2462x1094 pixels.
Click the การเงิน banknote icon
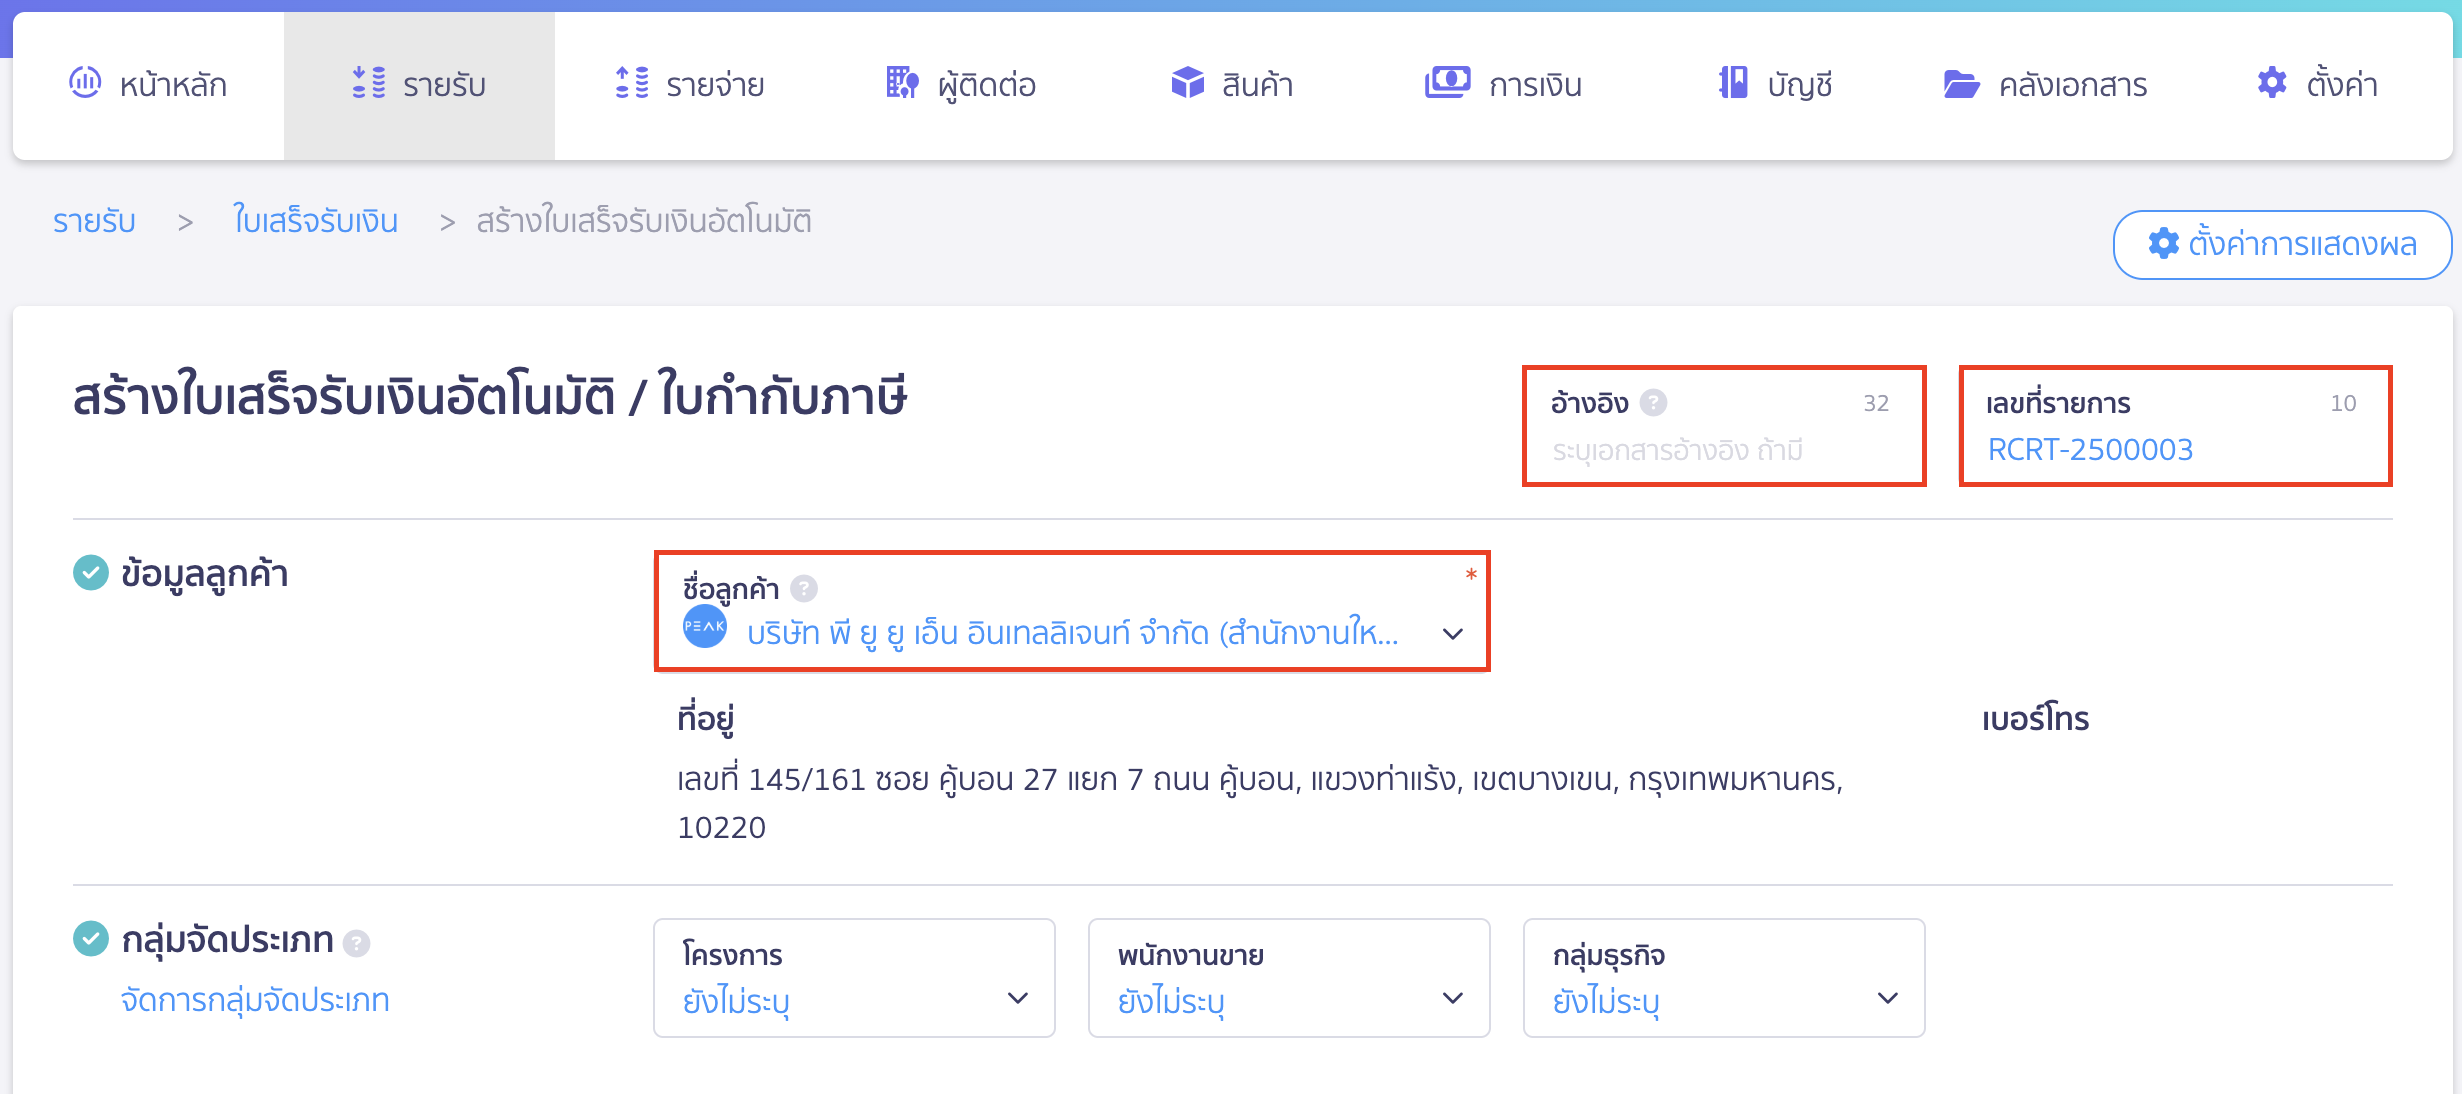click(x=1447, y=82)
